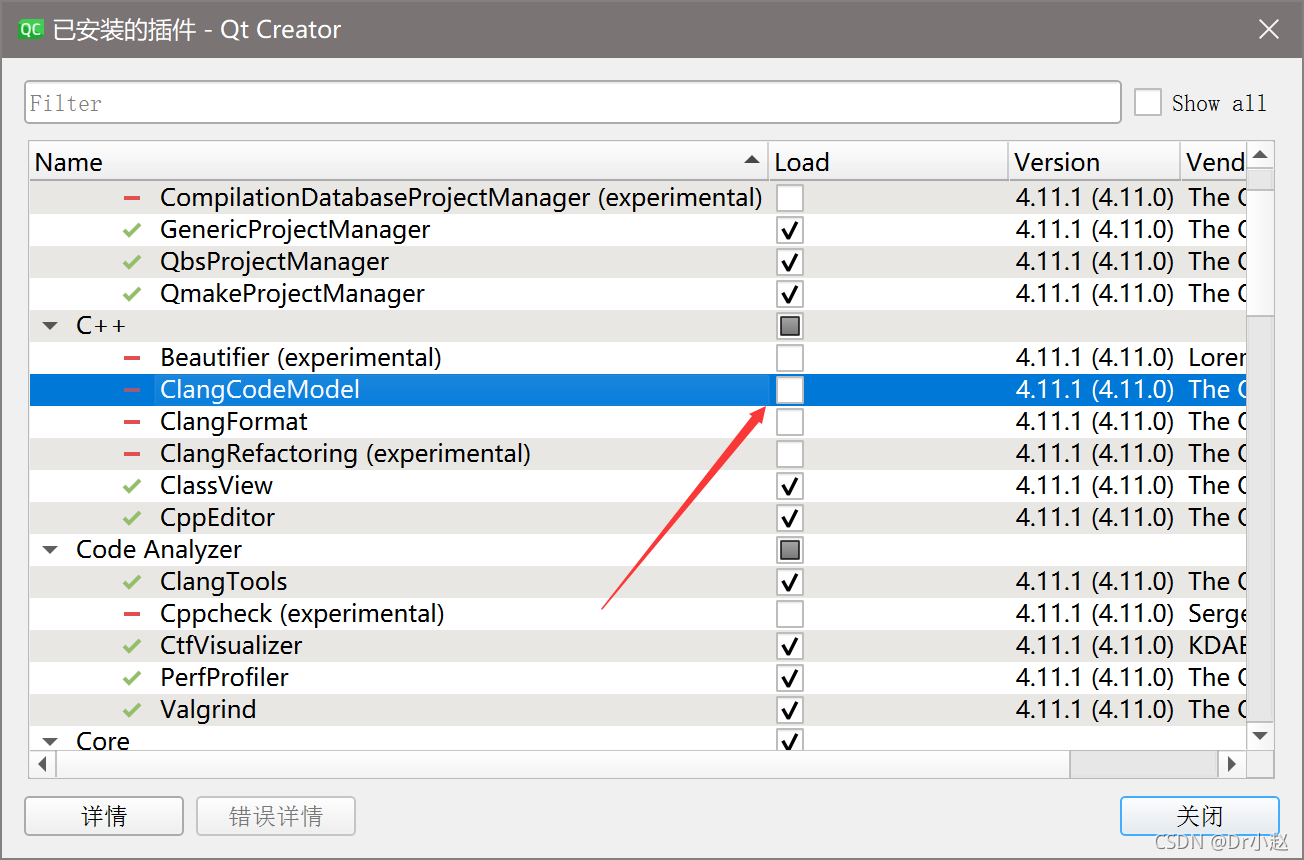Uncheck Load for QbsProjectManager
This screenshot has width=1304, height=860.
click(x=790, y=262)
